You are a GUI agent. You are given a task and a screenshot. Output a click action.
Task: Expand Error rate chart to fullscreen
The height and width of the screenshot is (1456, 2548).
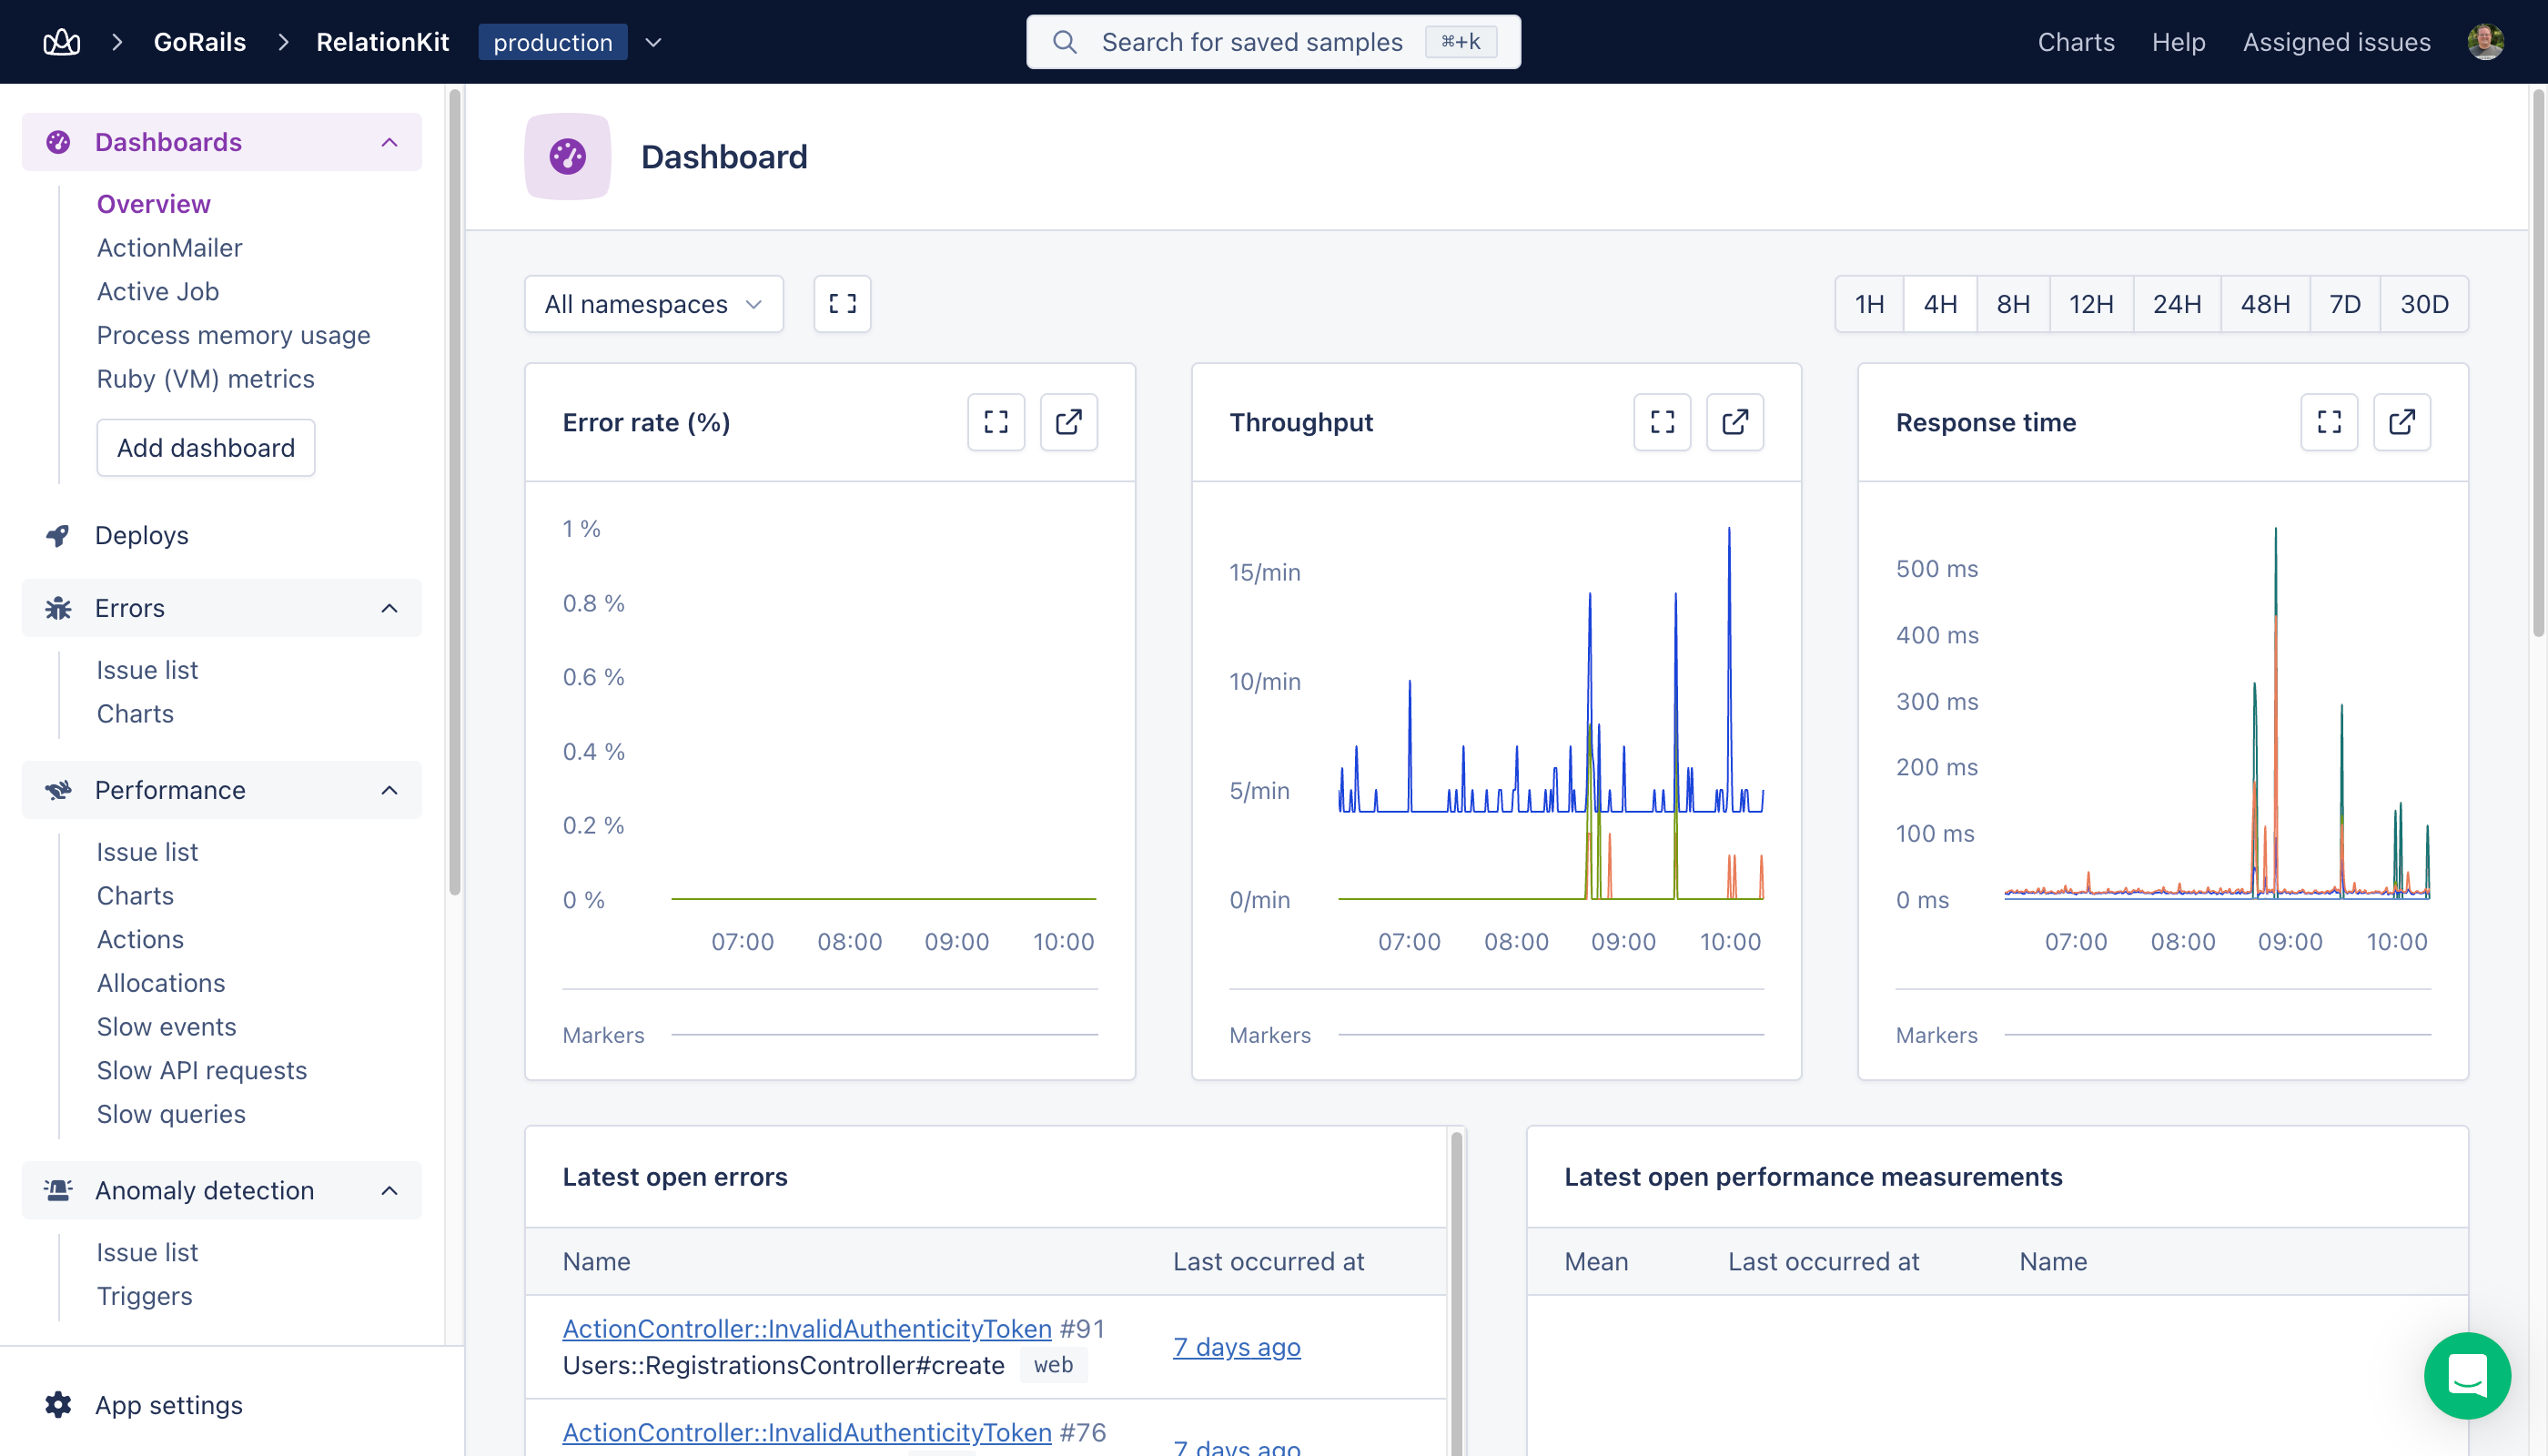[x=995, y=422]
